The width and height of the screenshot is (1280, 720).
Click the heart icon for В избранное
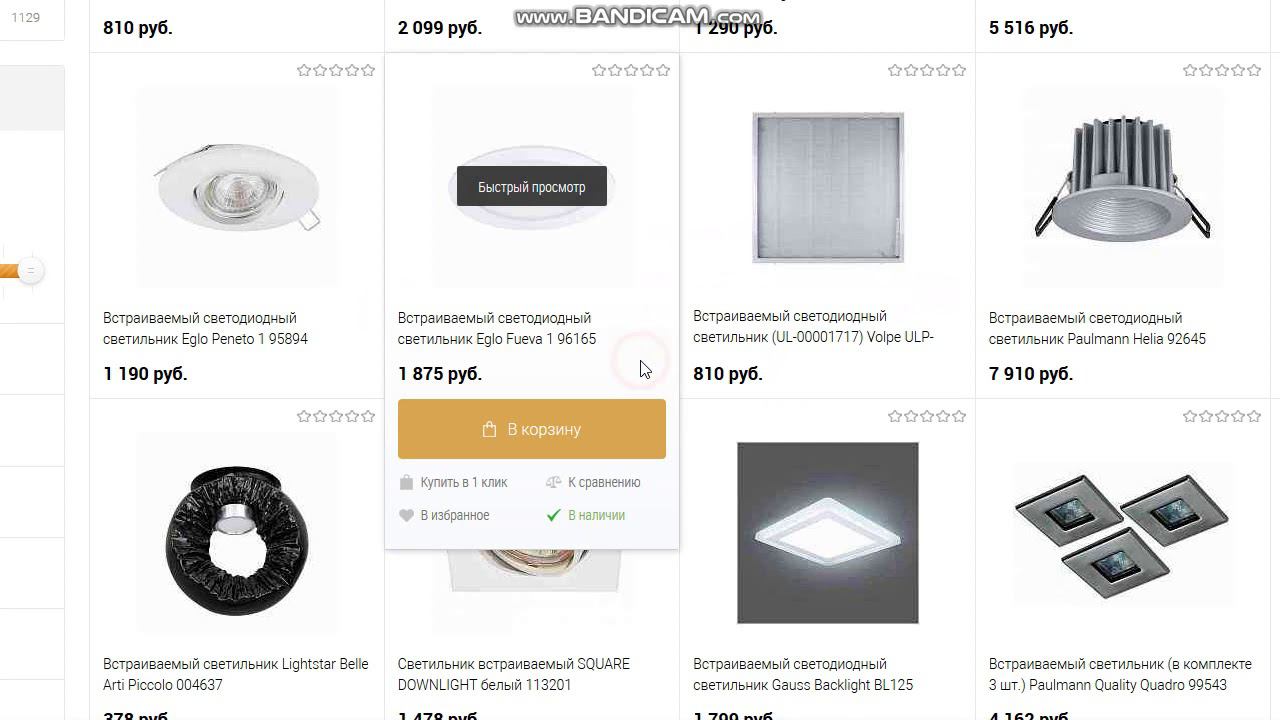pos(406,516)
